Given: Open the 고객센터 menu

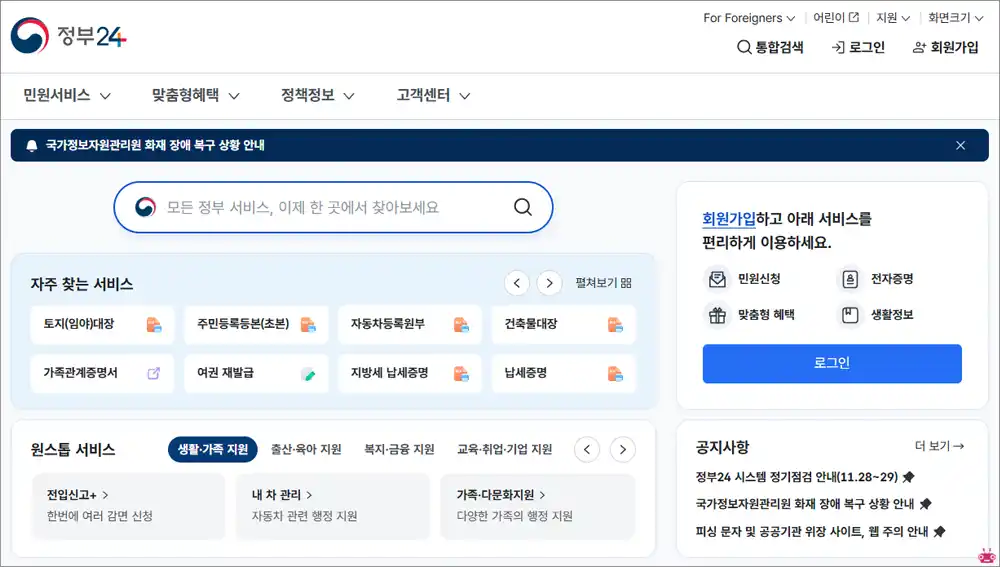Looking at the screenshot, I should pyautogui.click(x=433, y=96).
